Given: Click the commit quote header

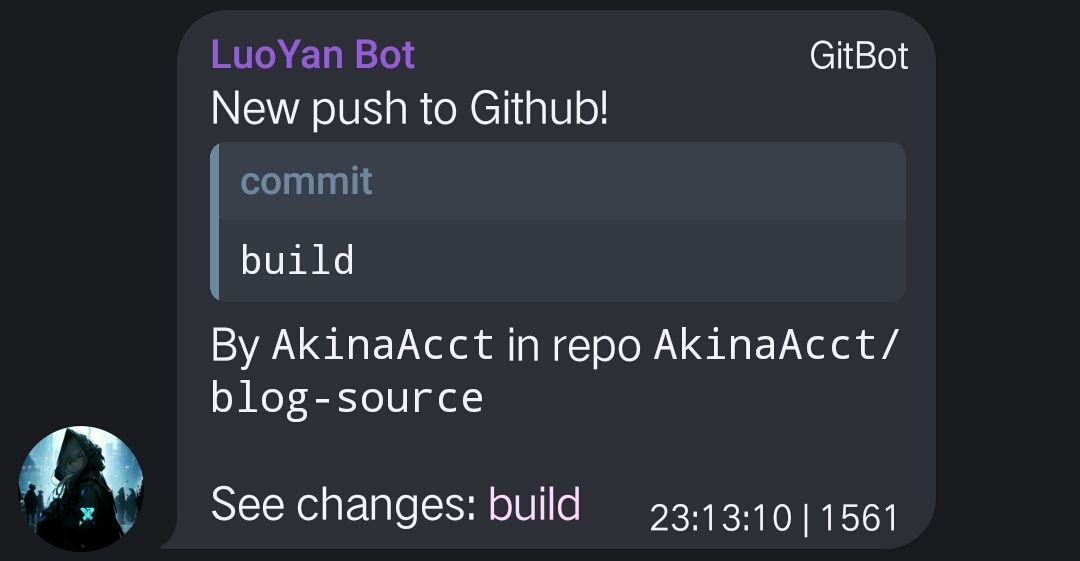Looking at the screenshot, I should pos(306,181).
